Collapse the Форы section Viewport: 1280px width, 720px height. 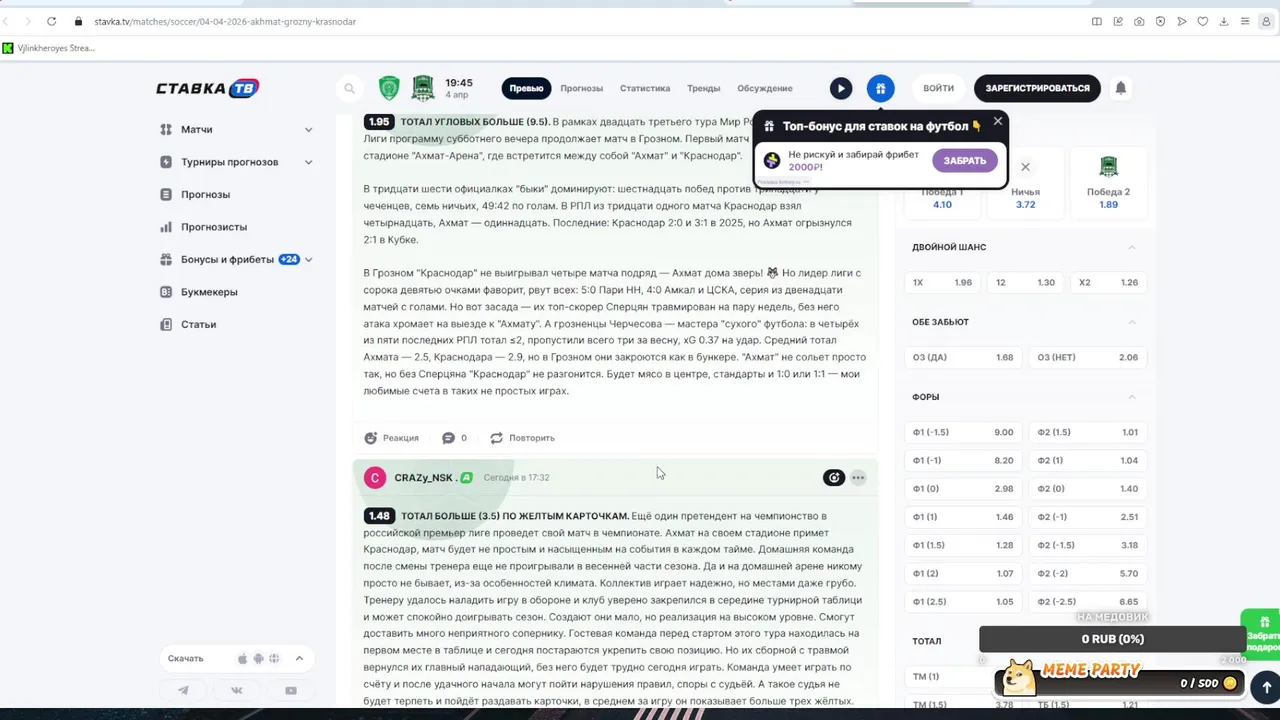tap(1132, 397)
